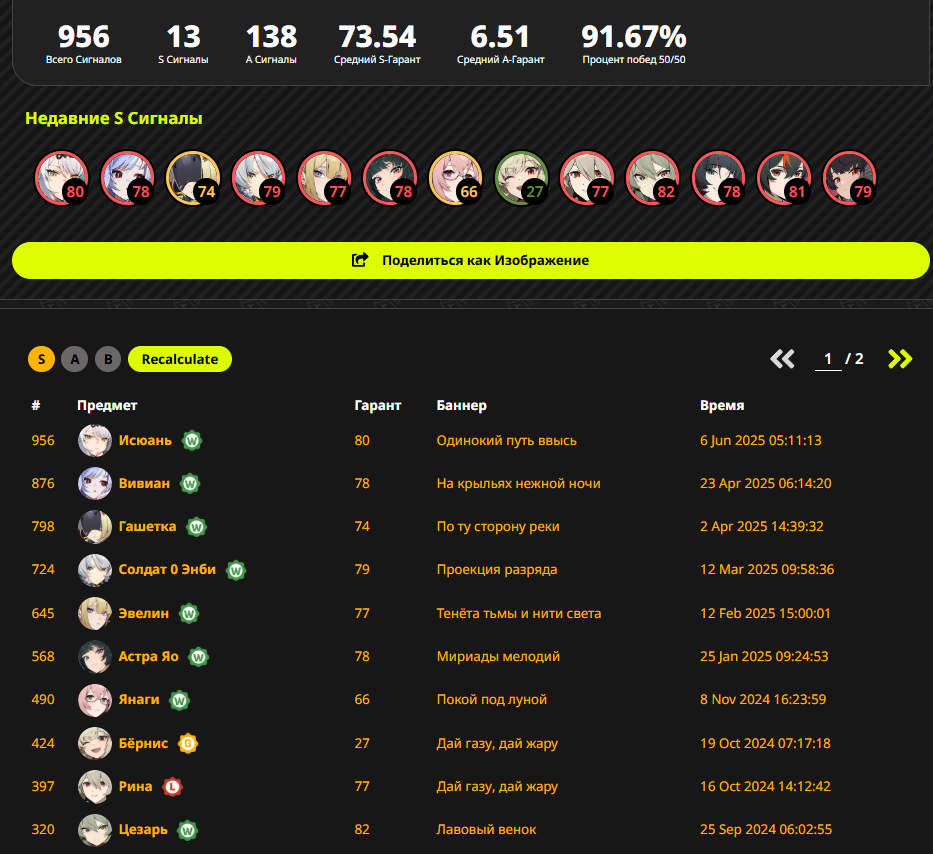Open the Мириады мелодий banner
The image size is (933, 854).
[498, 656]
